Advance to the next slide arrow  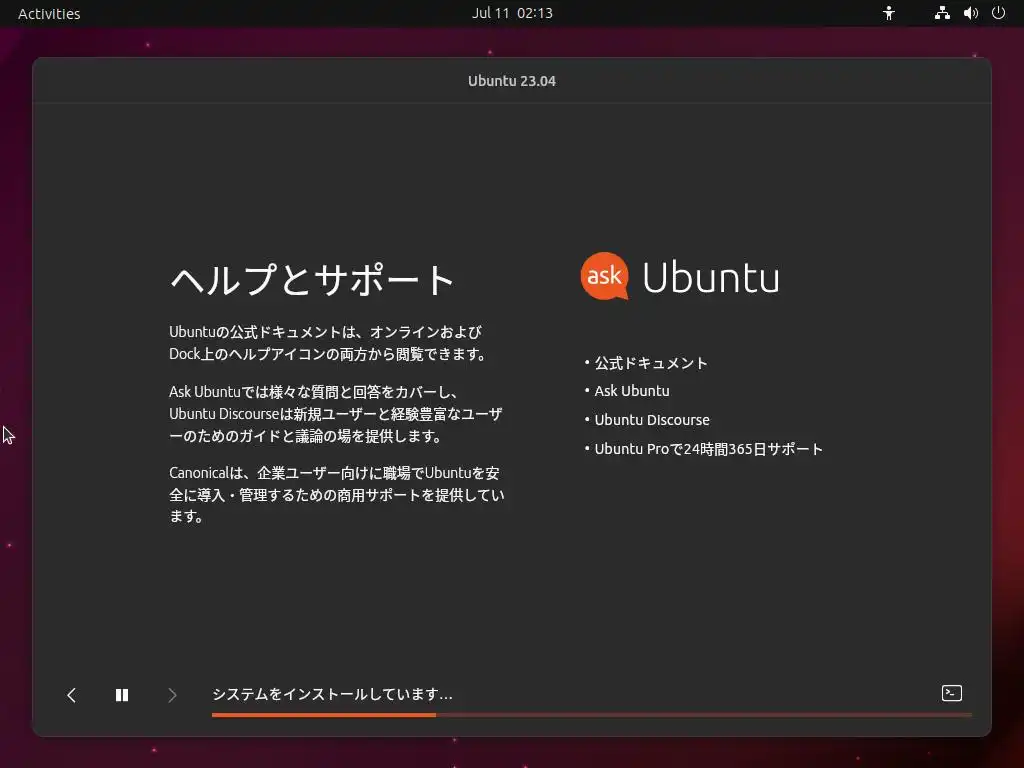pyautogui.click(x=172, y=695)
